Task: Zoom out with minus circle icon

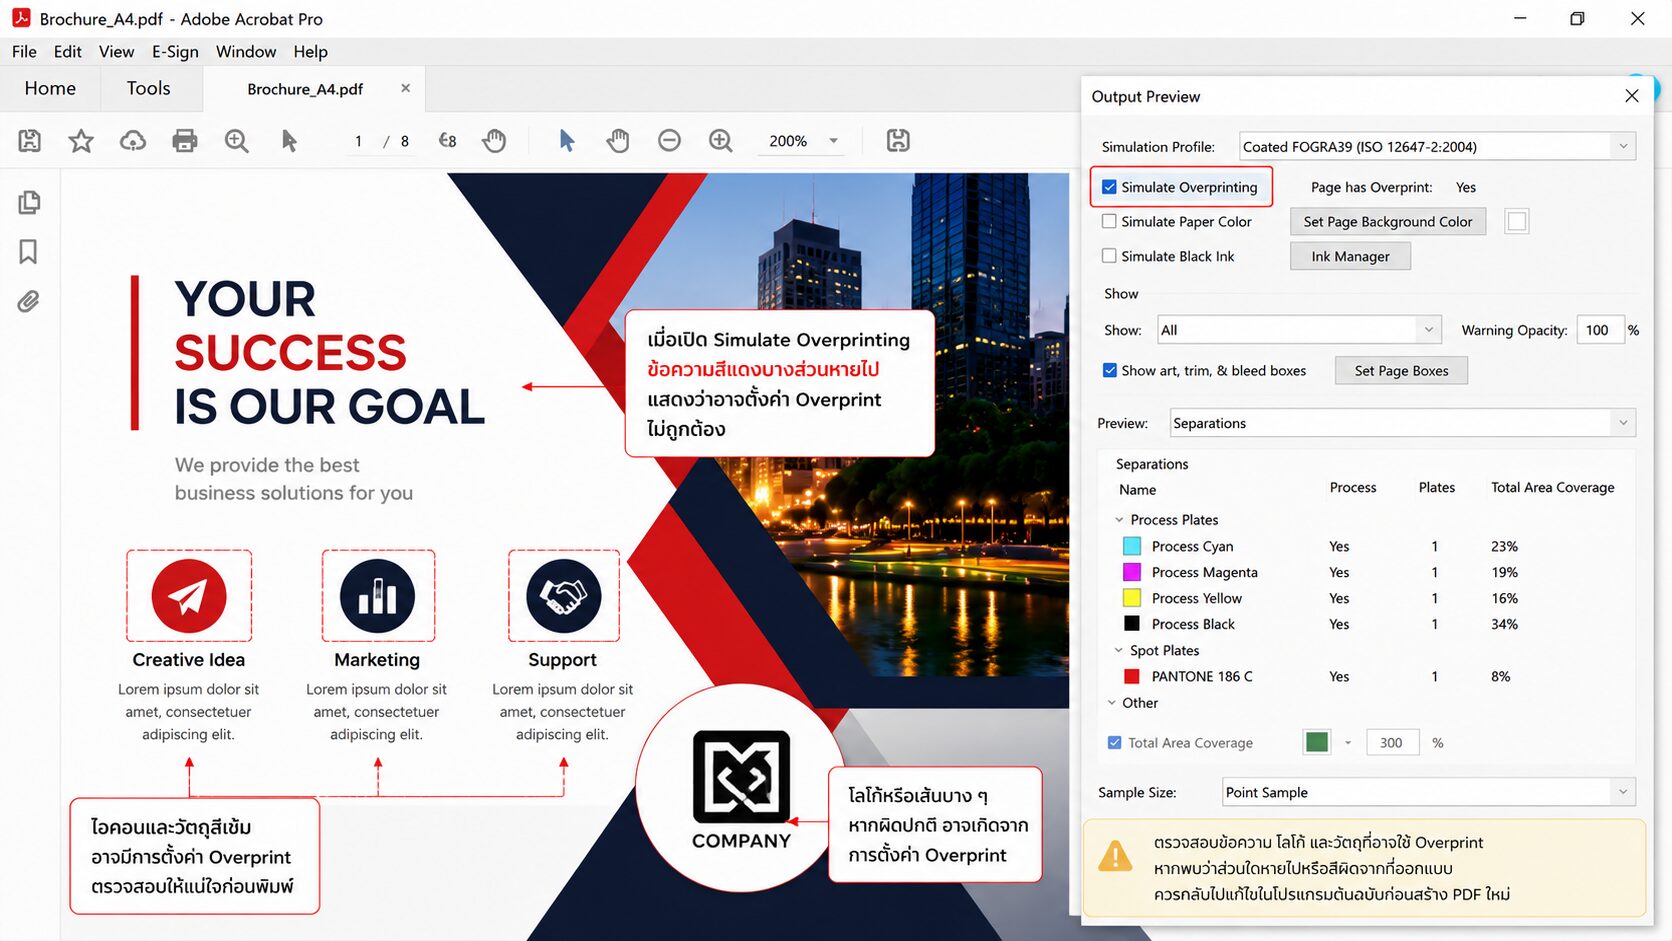Action: tap(669, 141)
